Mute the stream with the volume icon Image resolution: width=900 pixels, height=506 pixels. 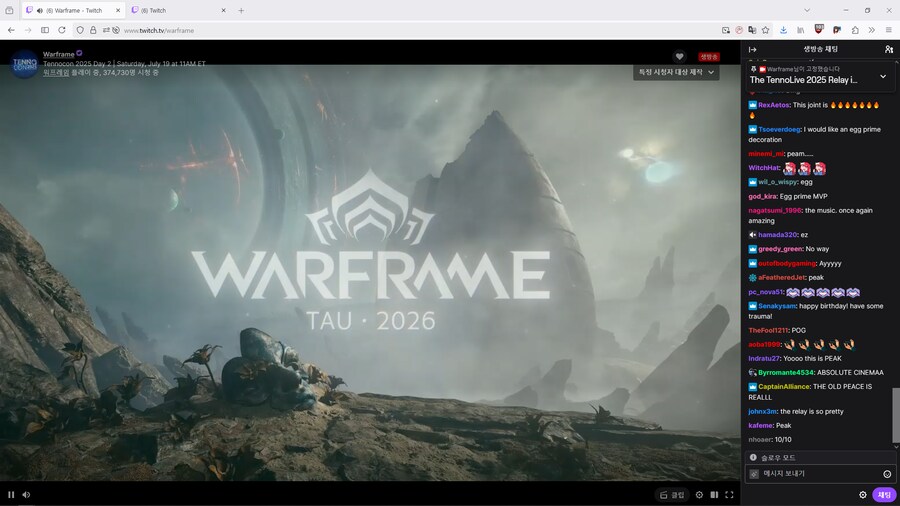click(x=26, y=495)
